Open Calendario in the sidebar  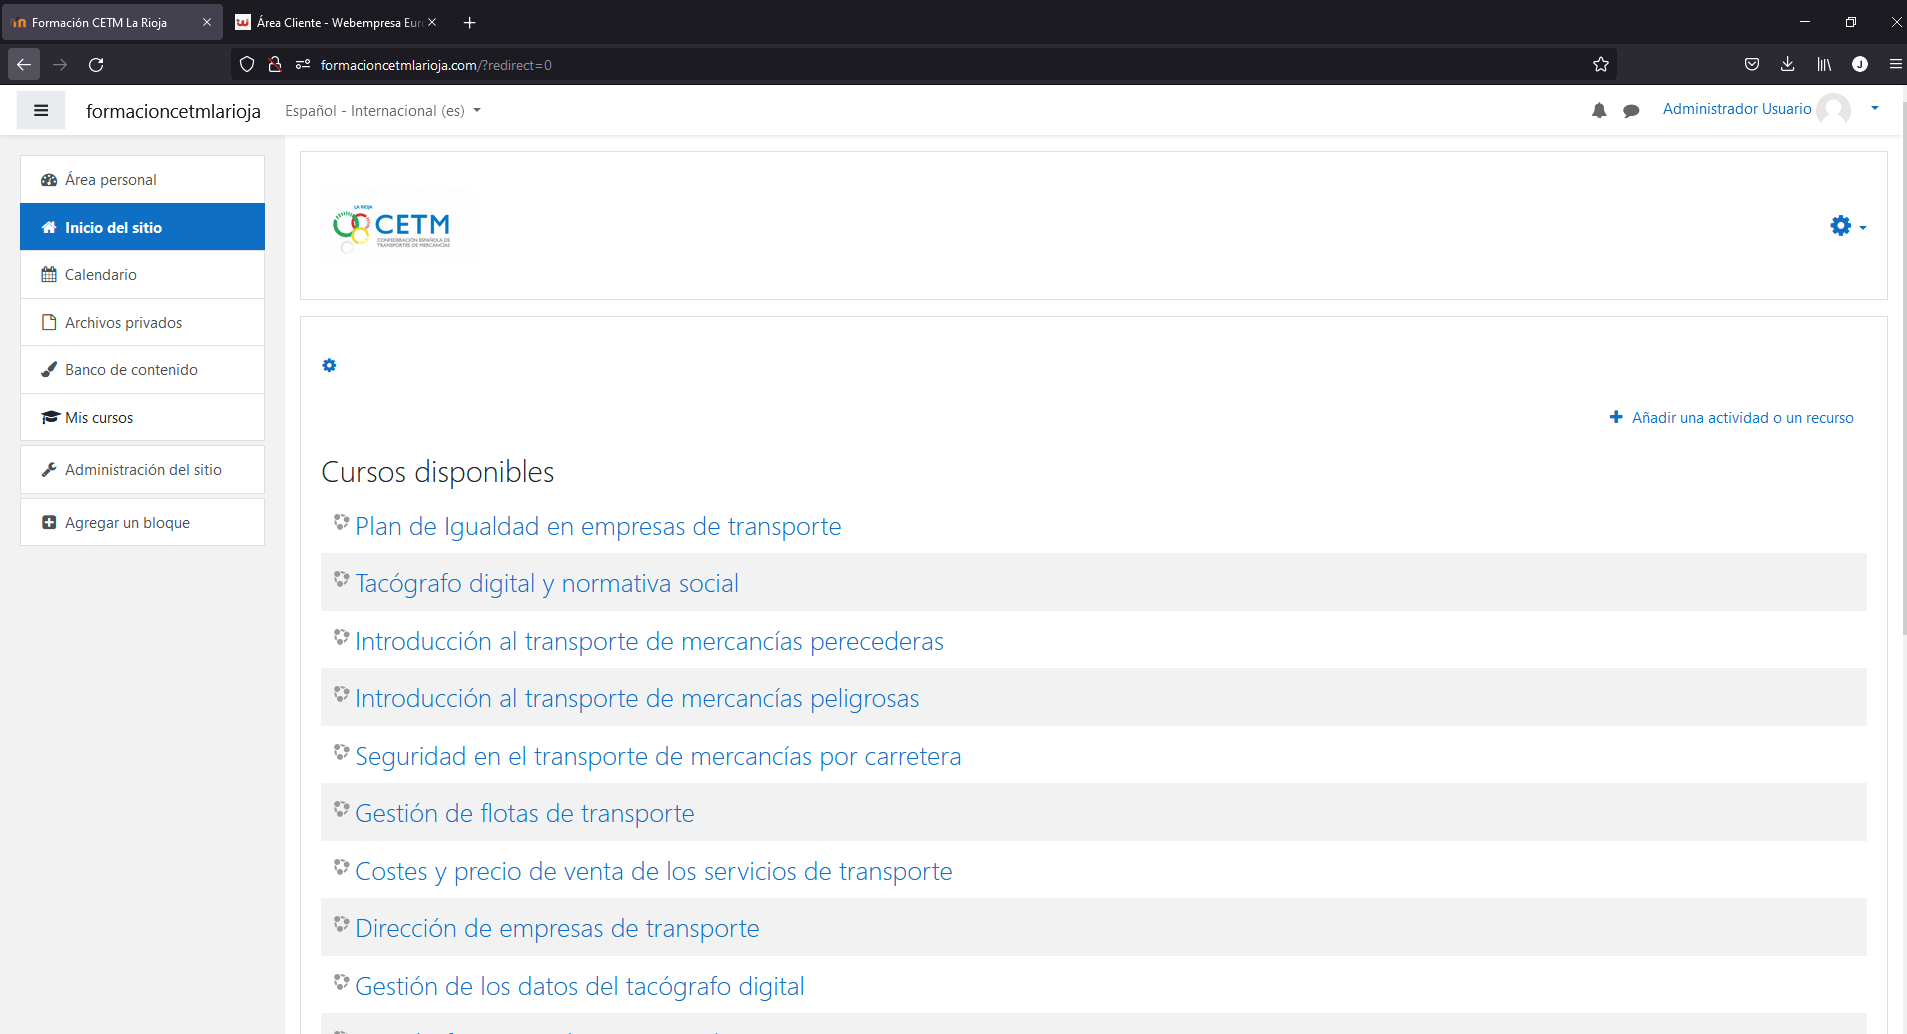[142, 275]
